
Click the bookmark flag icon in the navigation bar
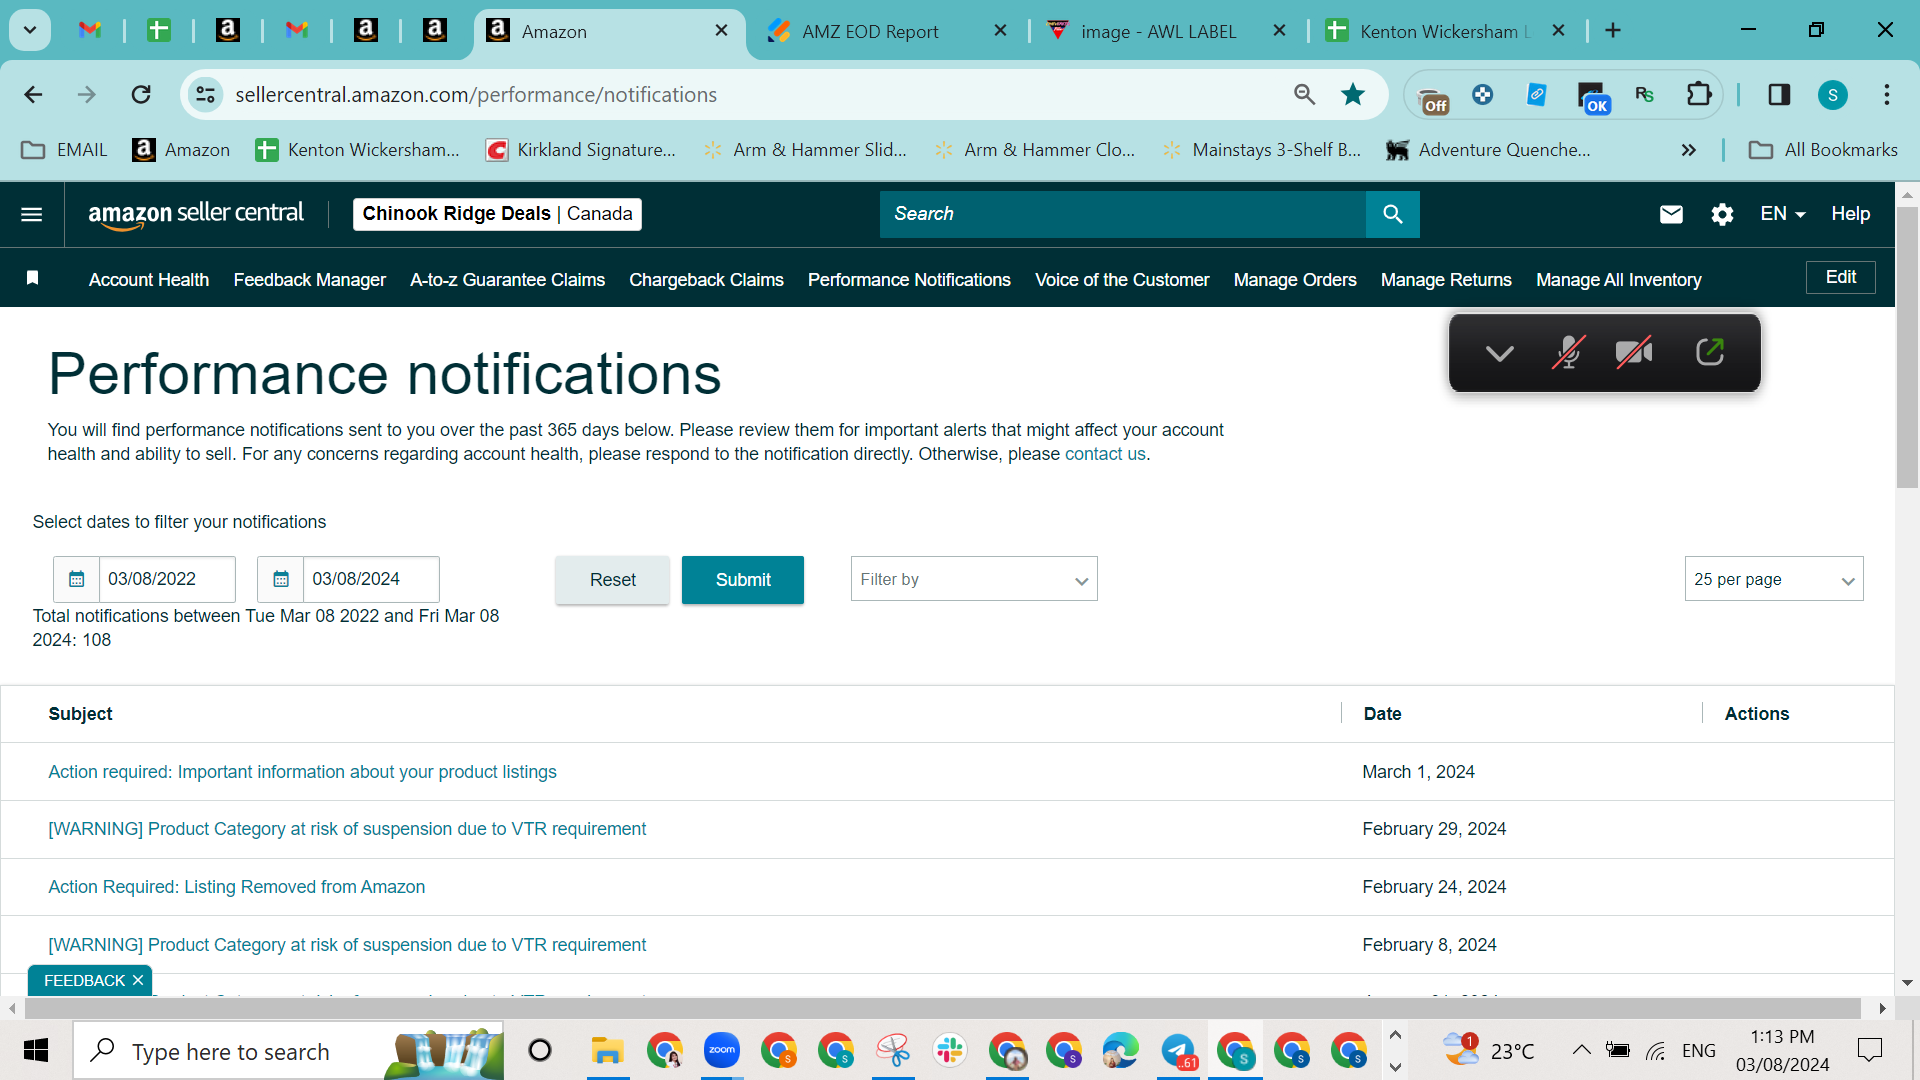pyautogui.click(x=32, y=278)
